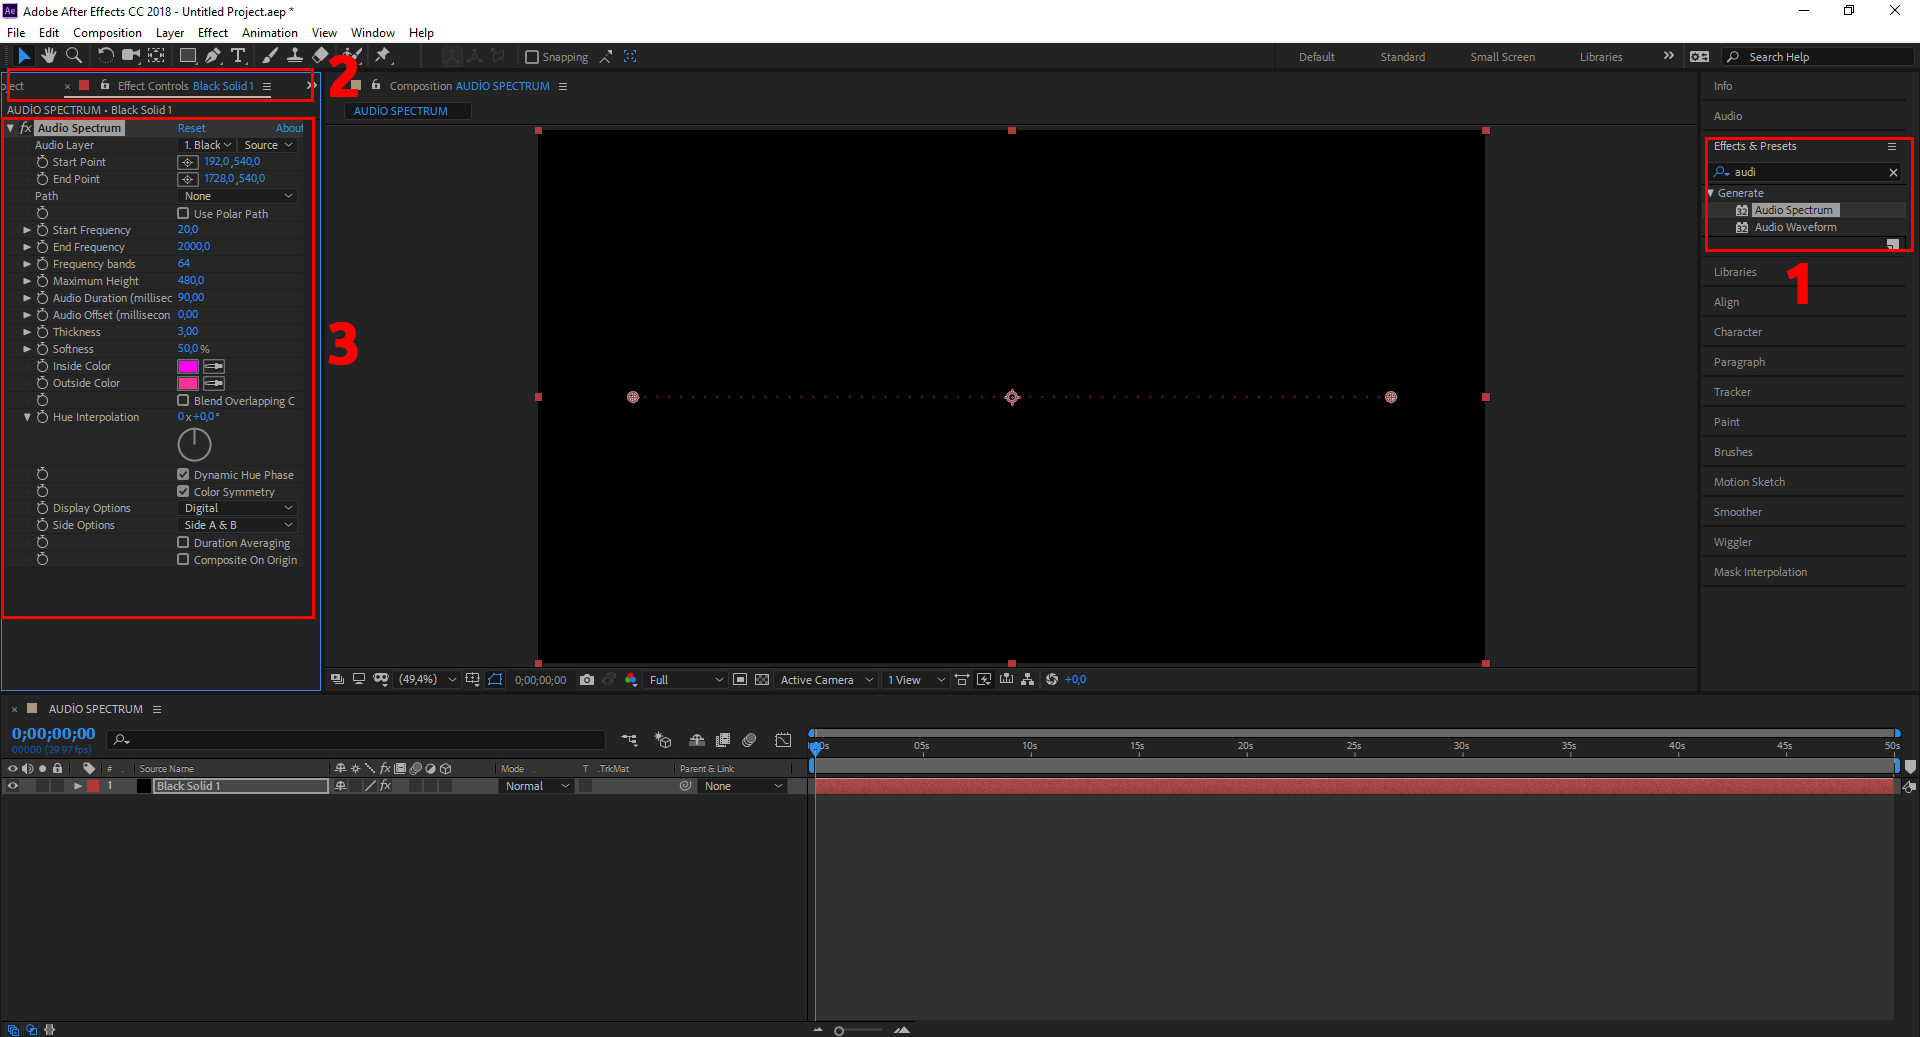Expand the Maximum Height property
The height and width of the screenshot is (1037, 1920).
(x=27, y=281)
